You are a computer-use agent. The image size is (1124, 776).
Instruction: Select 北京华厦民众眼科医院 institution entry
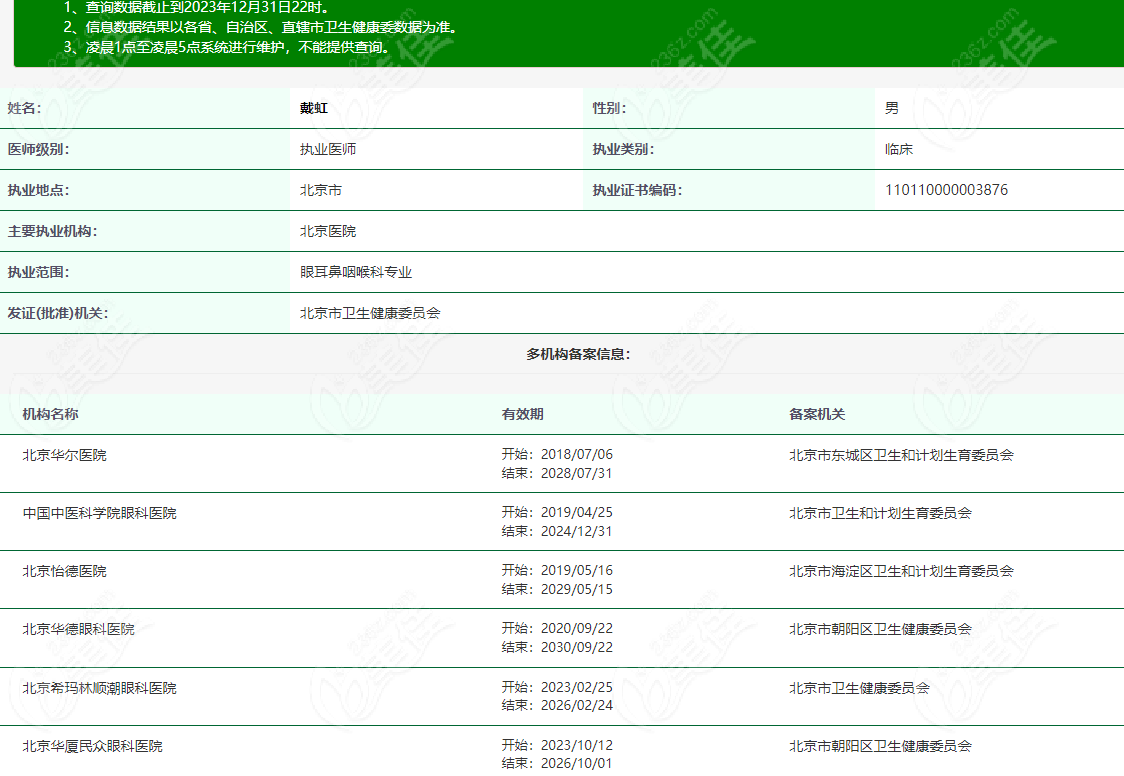(x=93, y=746)
